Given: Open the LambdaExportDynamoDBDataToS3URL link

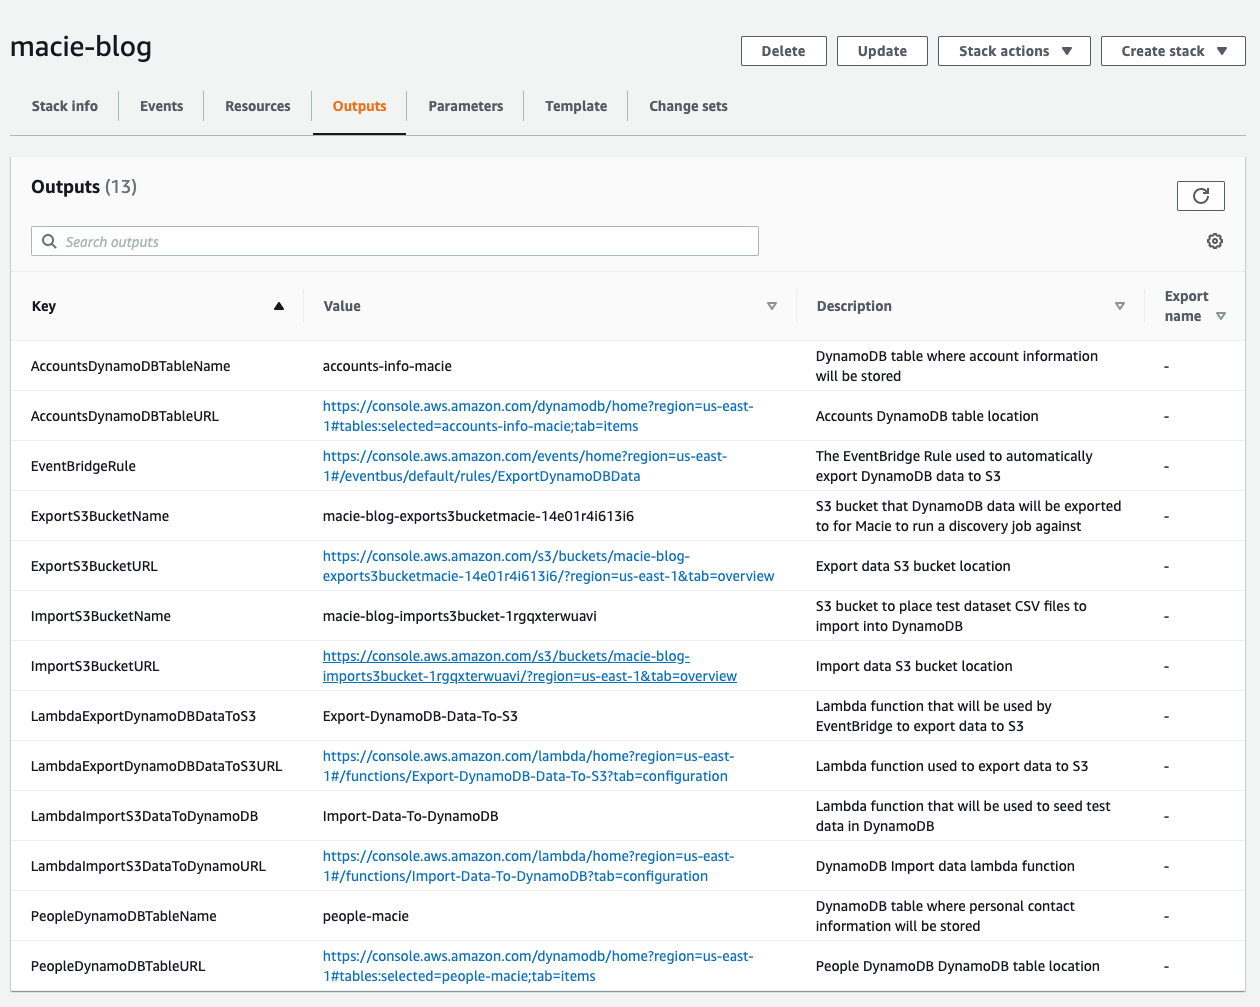Looking at the screenshot, I should pyautogui.click(x=528, y=766).
